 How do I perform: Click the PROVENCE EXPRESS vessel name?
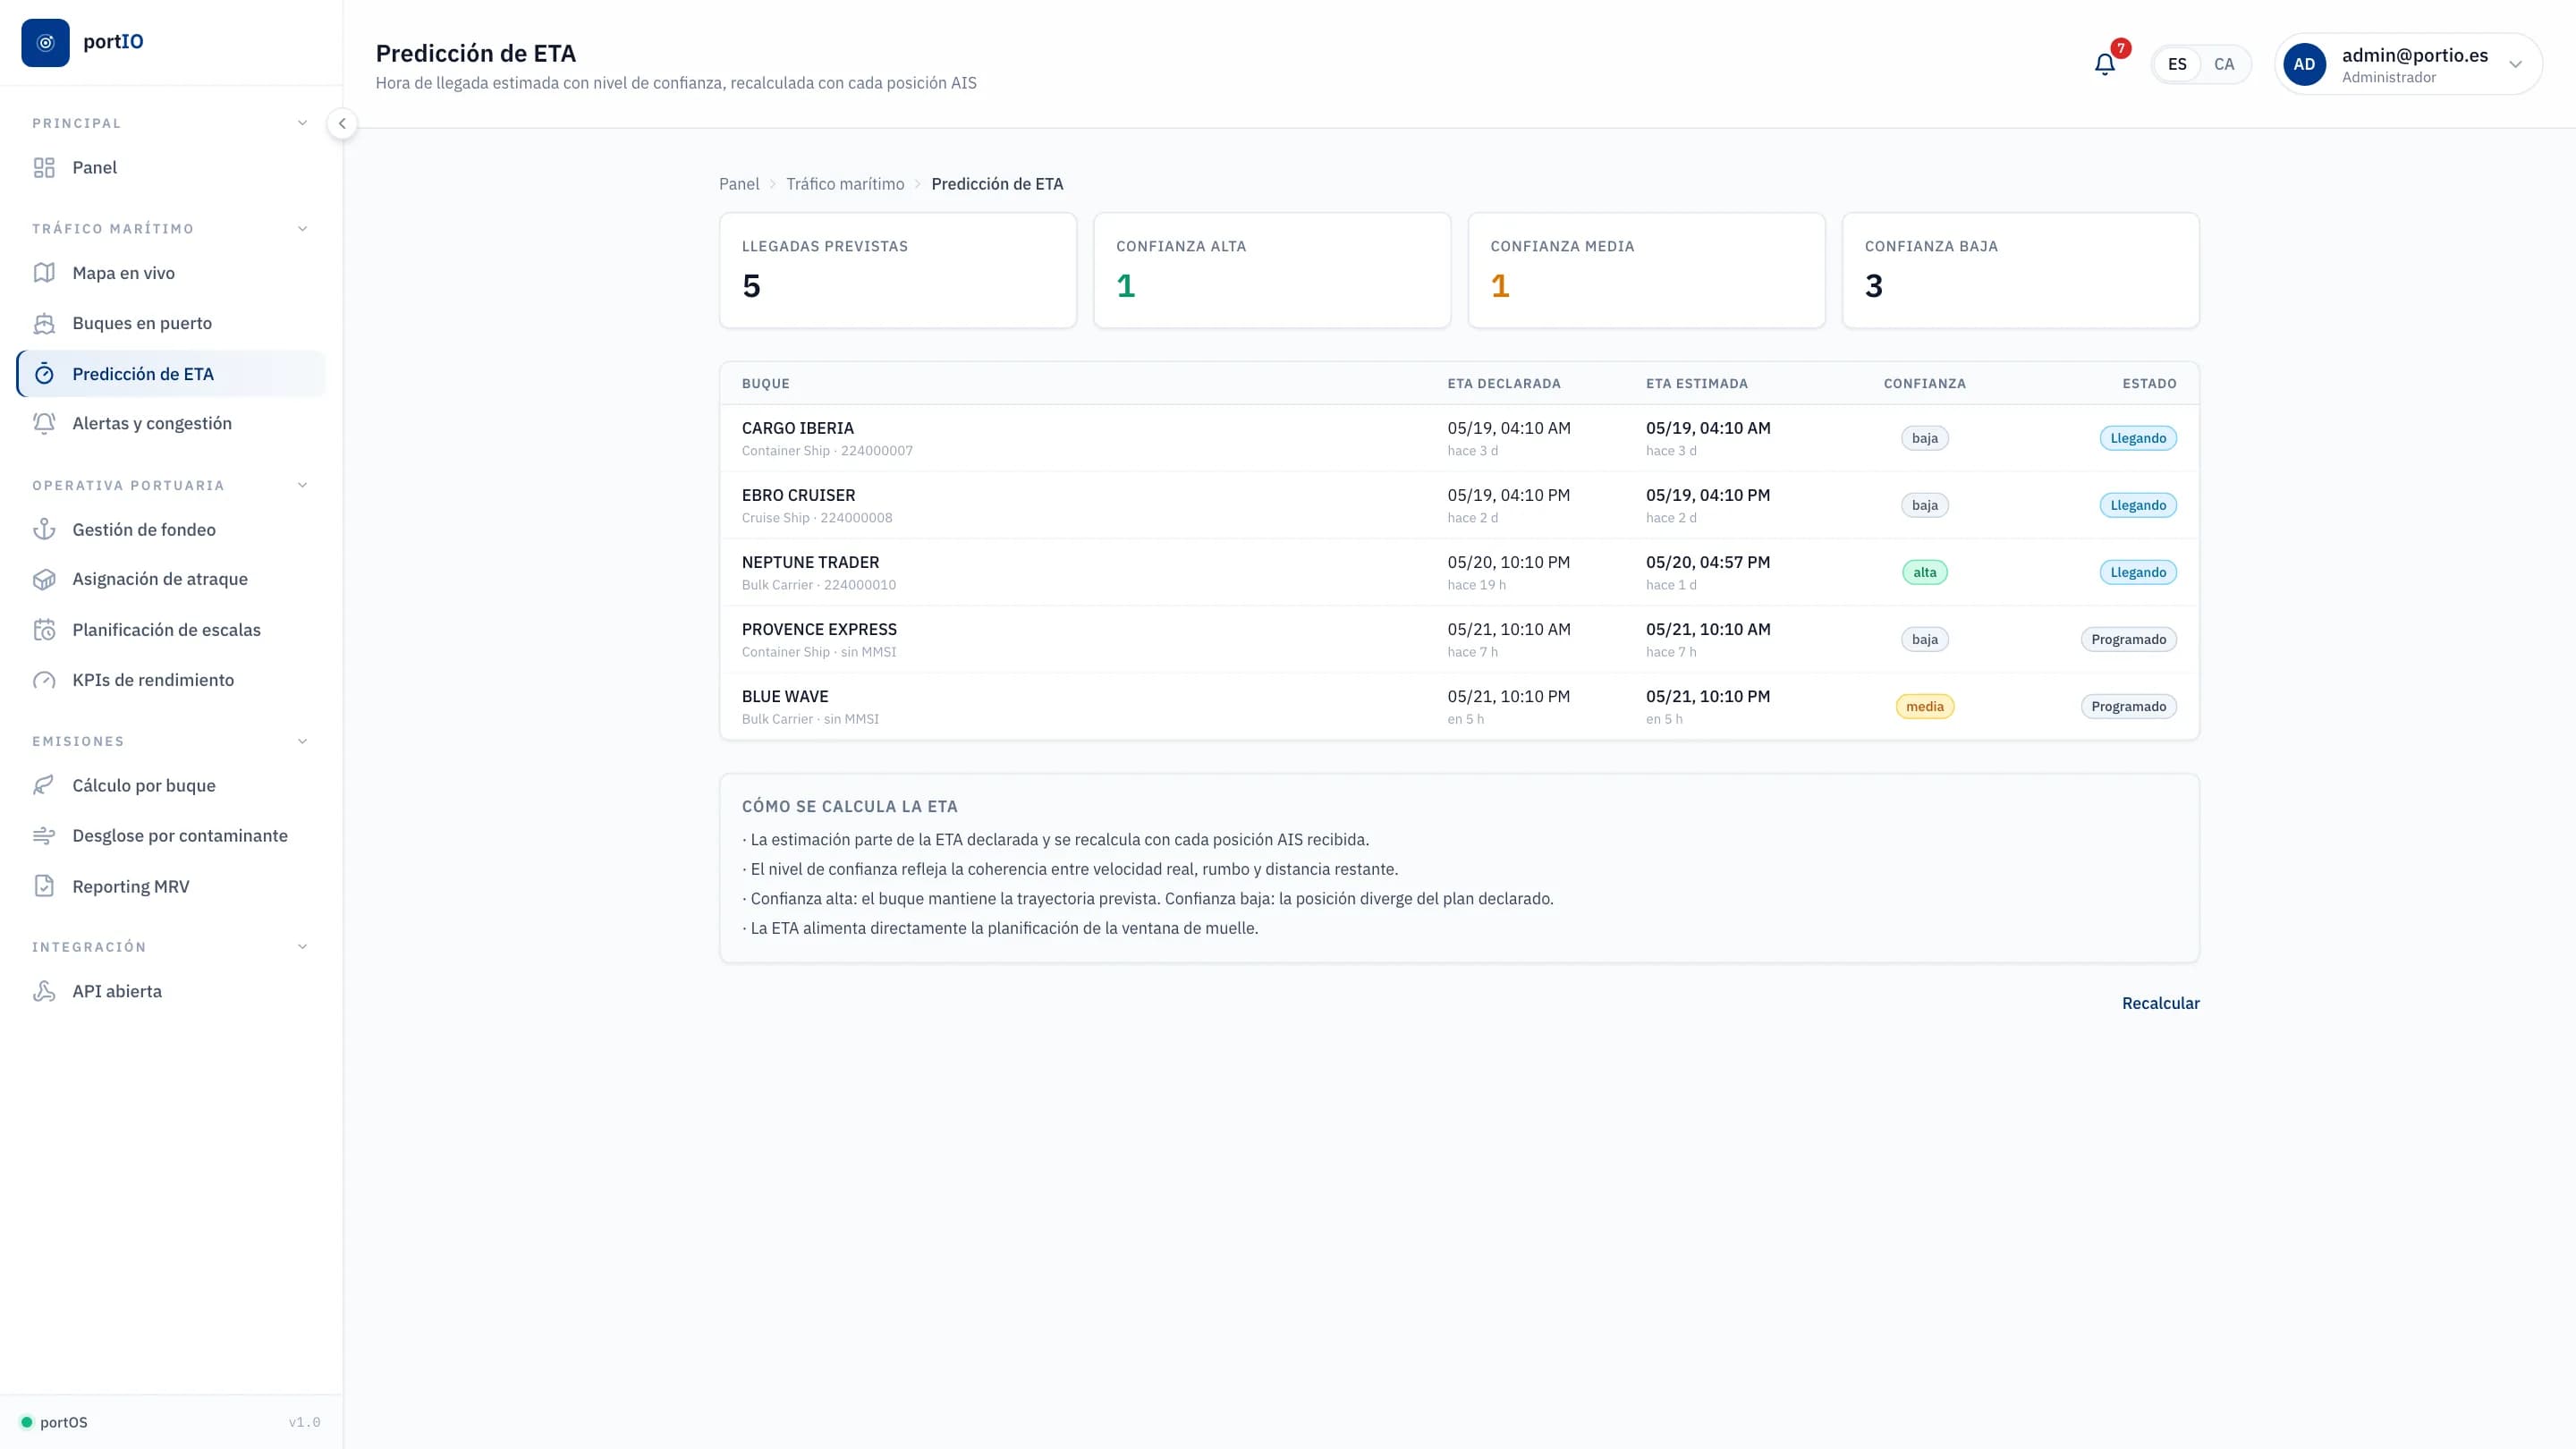pos(819,629)
